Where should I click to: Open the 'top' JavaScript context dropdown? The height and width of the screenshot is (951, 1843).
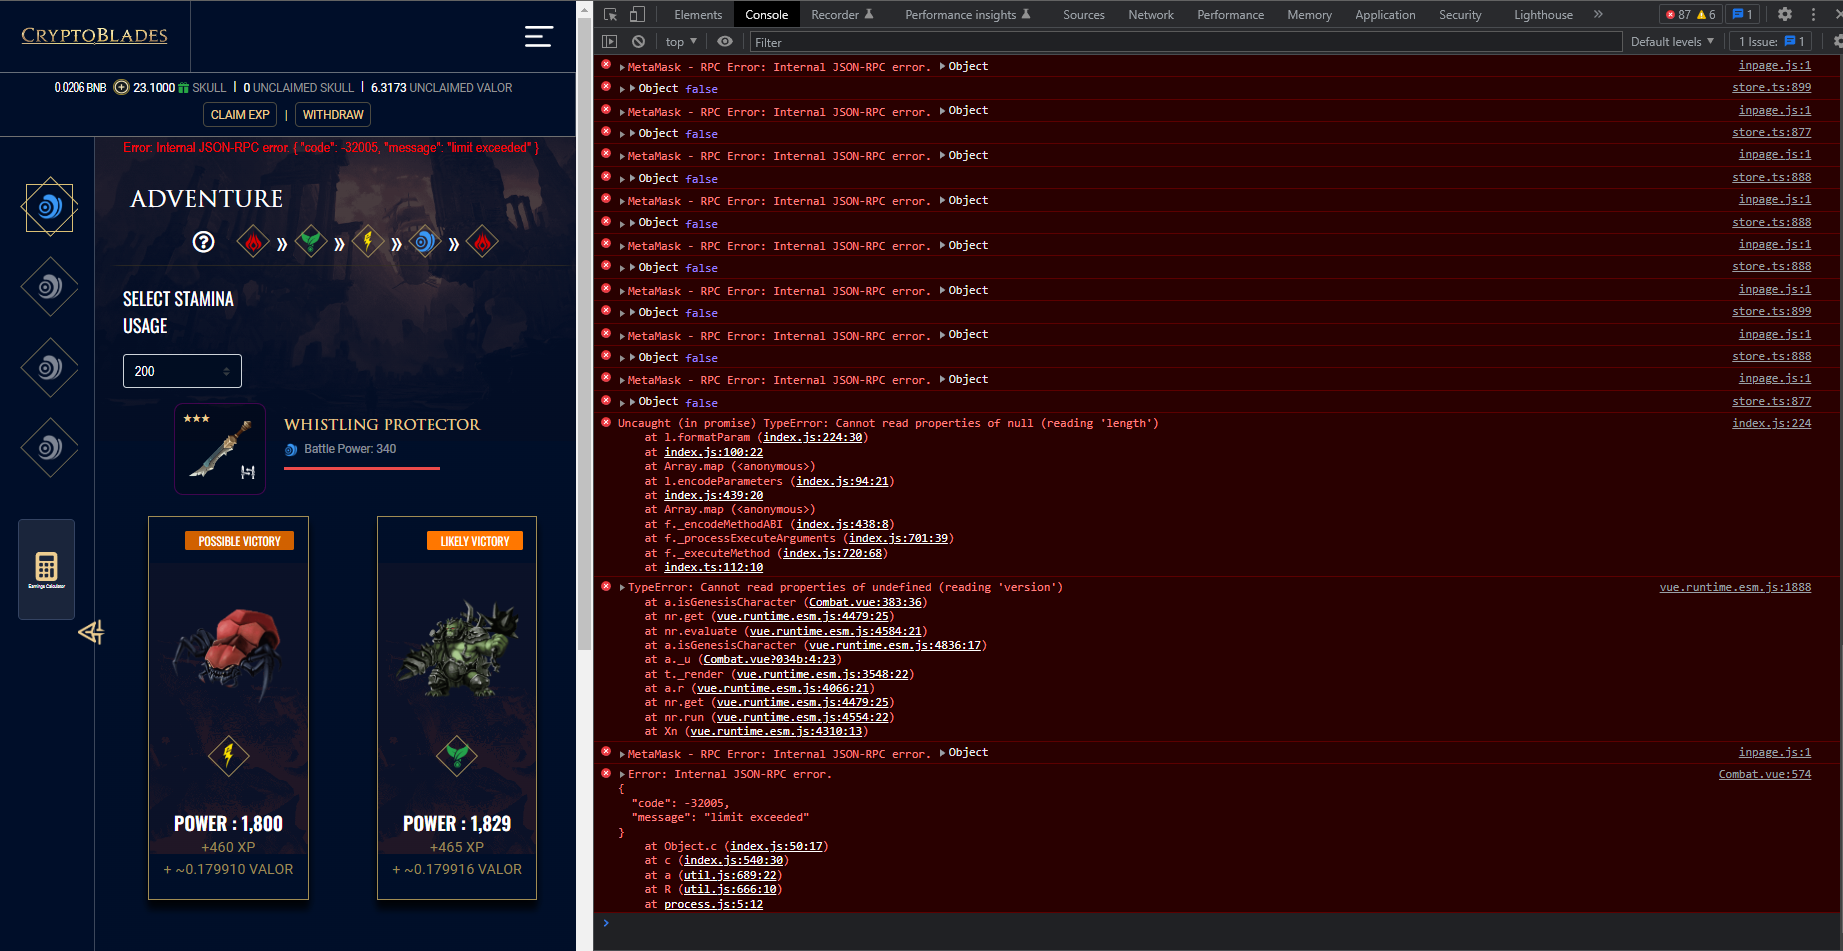click(x=679, y=41)
